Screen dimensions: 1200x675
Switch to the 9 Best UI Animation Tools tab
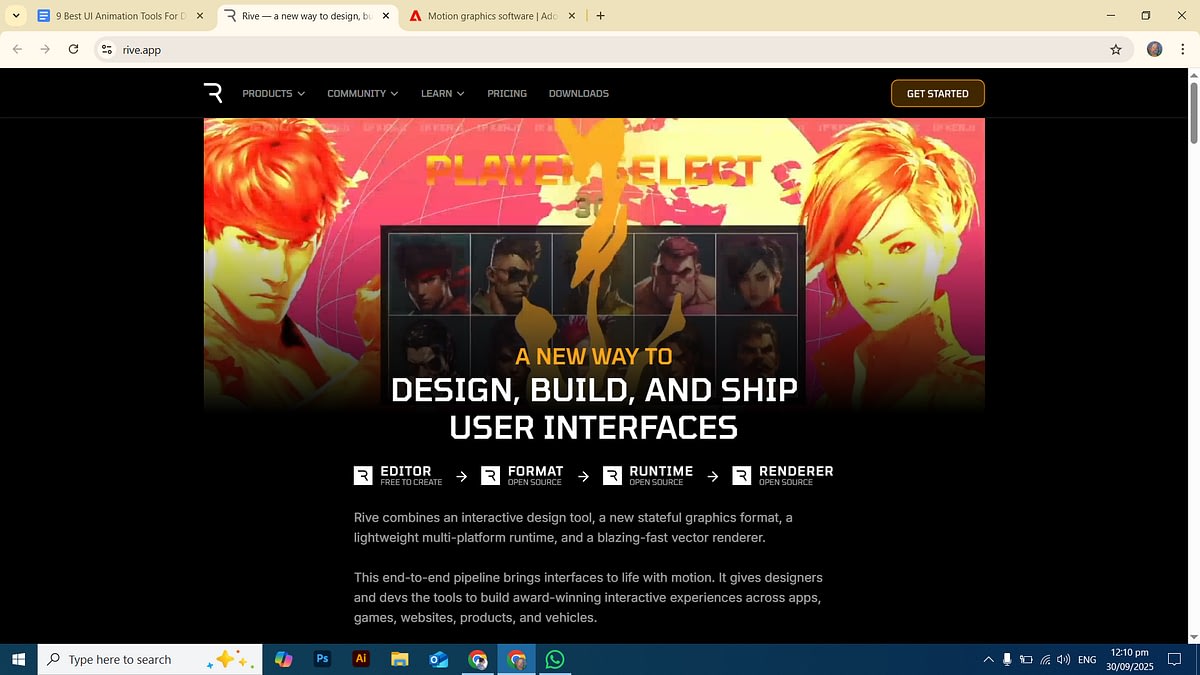click(115, 16)
